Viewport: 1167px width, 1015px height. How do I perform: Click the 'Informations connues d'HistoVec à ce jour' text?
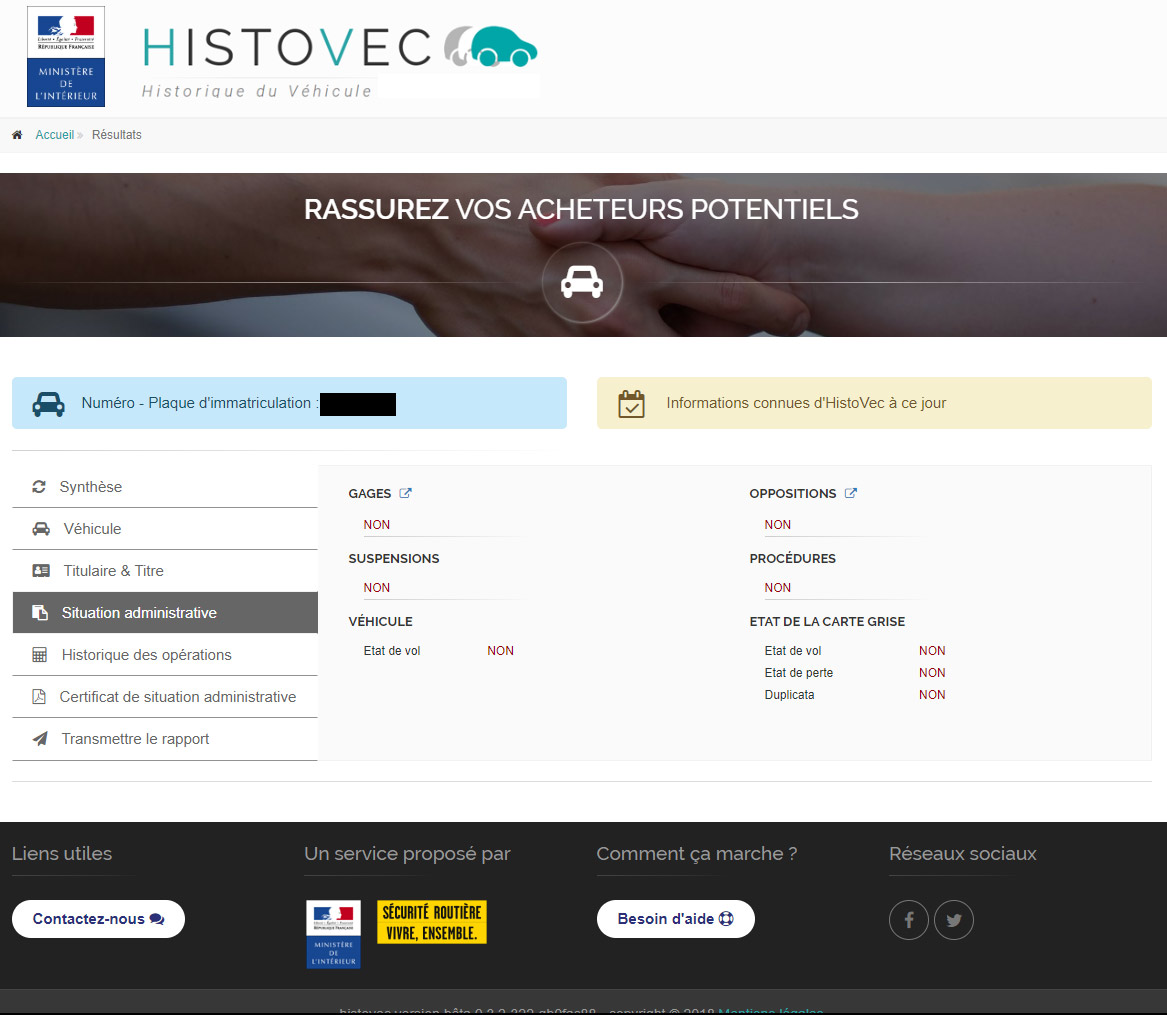(806, 403)
